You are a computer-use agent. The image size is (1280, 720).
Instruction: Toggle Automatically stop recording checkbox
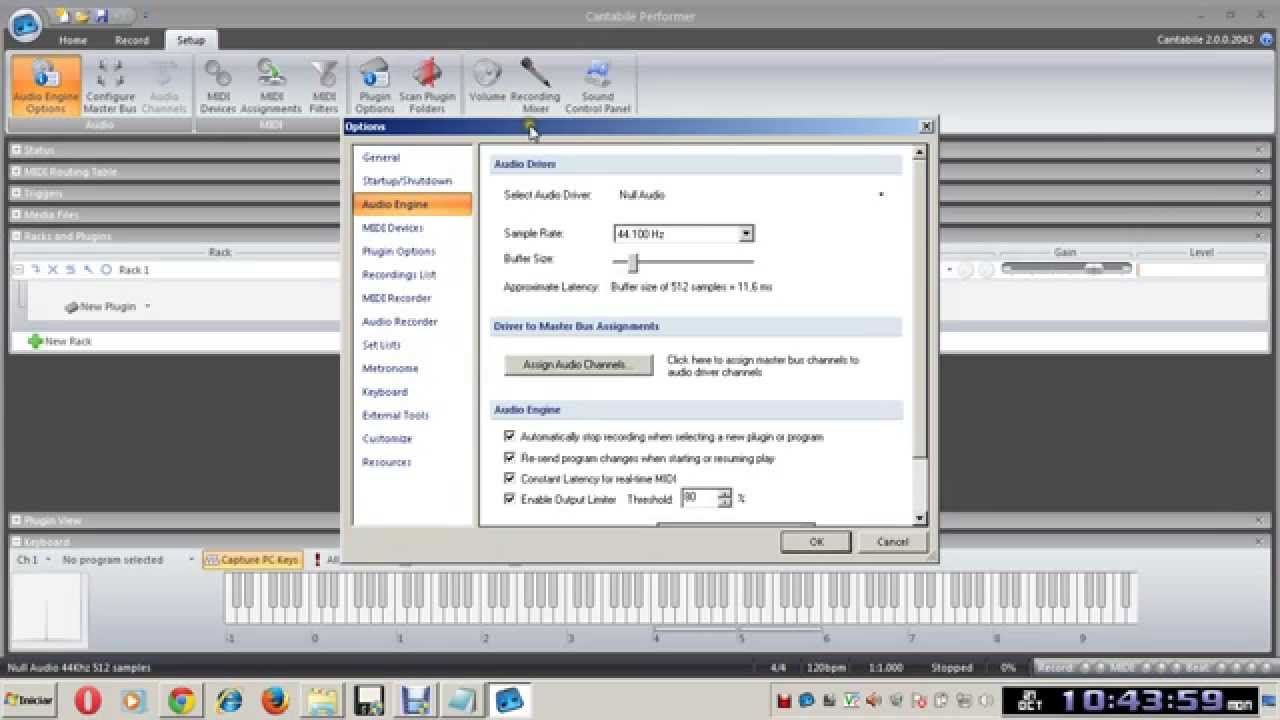click(509, 437)
